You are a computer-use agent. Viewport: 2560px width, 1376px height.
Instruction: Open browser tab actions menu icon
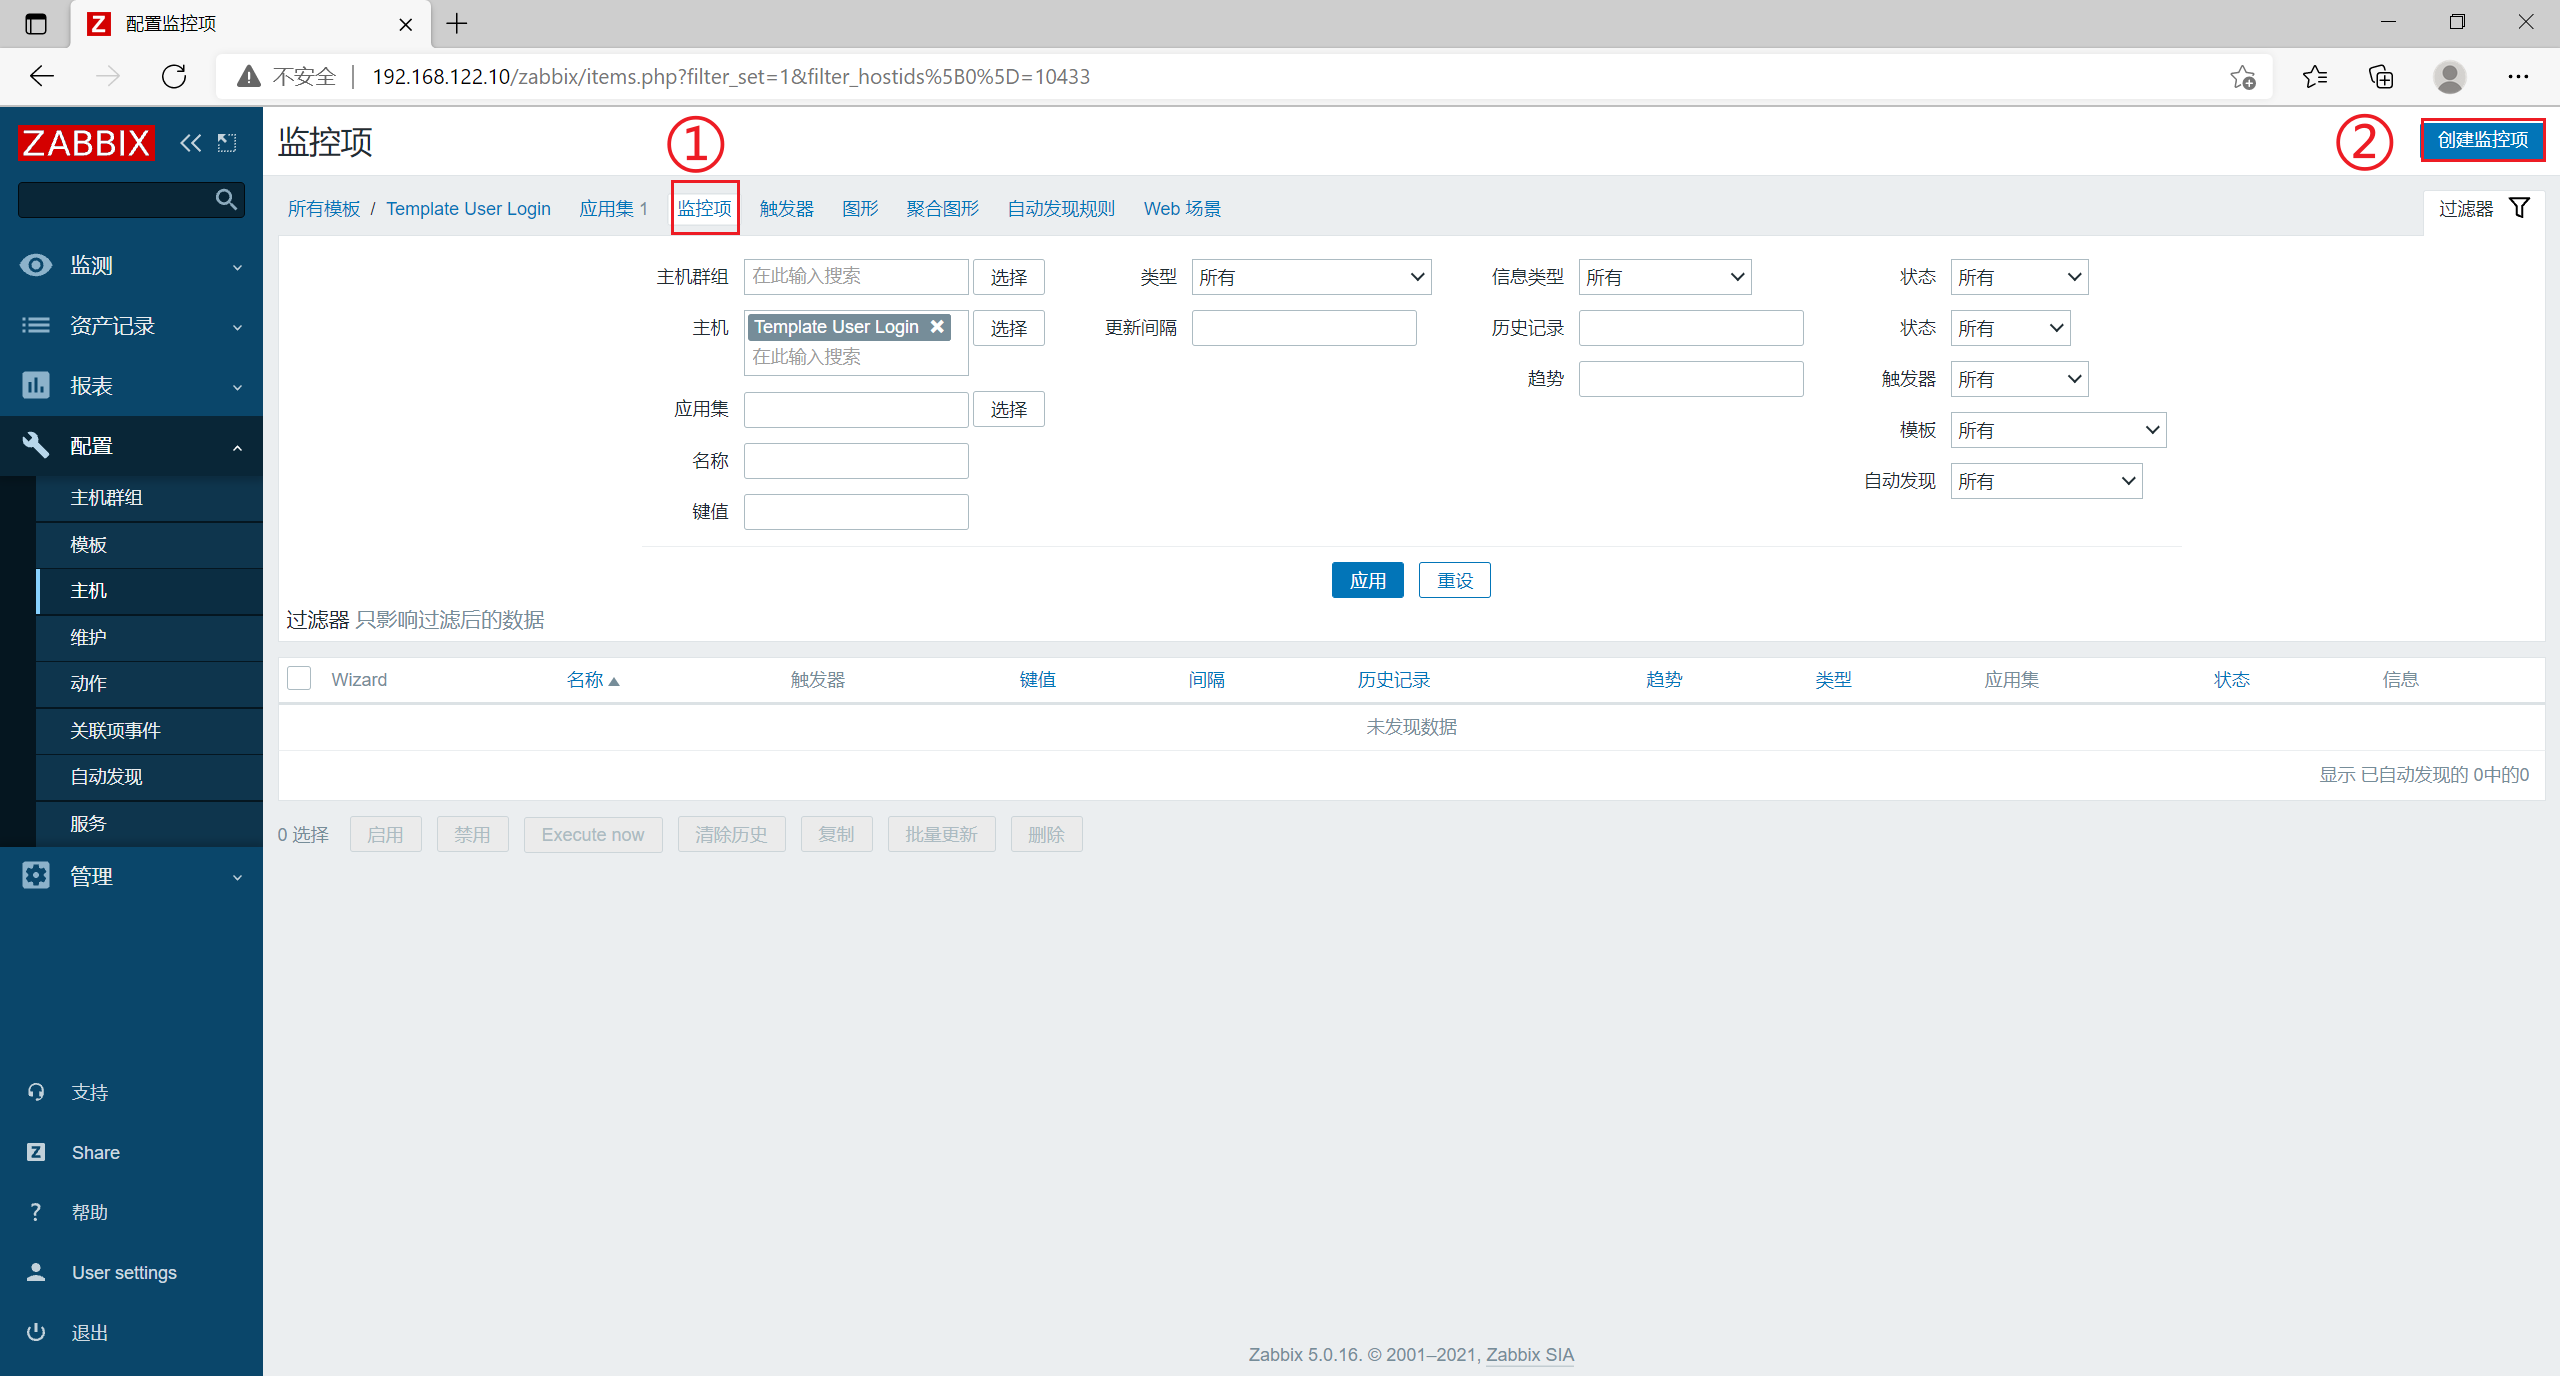click(x=36, y=24)
